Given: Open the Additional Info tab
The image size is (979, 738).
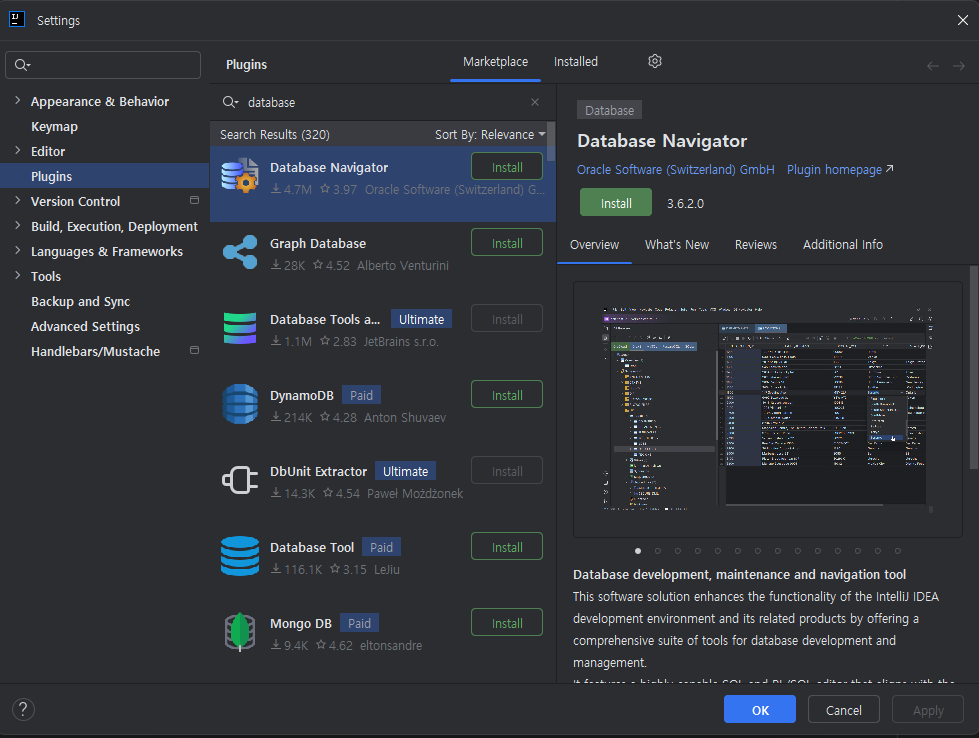Looking at the screenshot, I should click(843, 245).
